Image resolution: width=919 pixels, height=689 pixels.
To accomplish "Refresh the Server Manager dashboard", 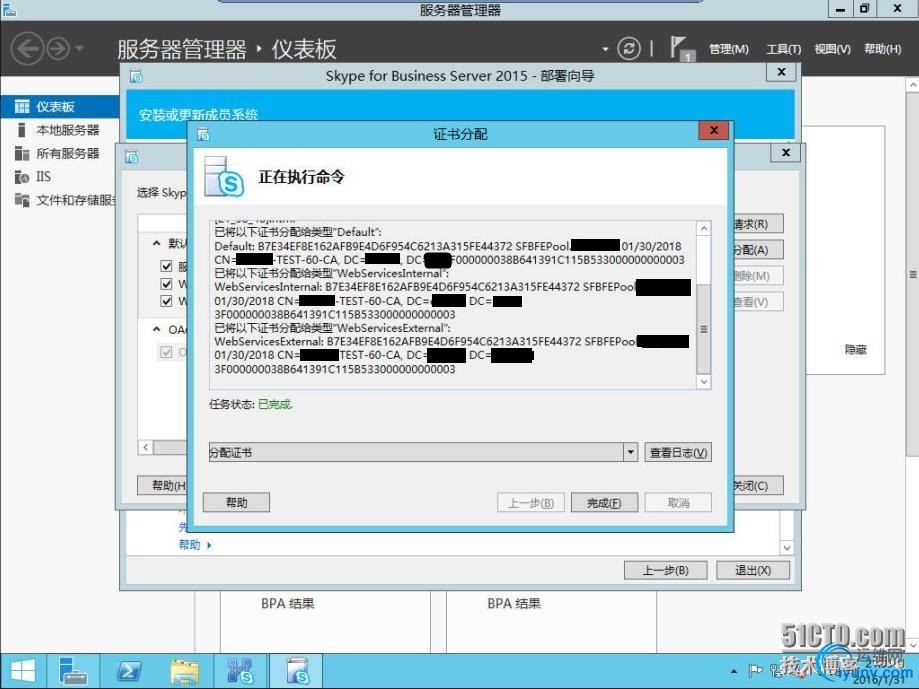I will (629, 49).
